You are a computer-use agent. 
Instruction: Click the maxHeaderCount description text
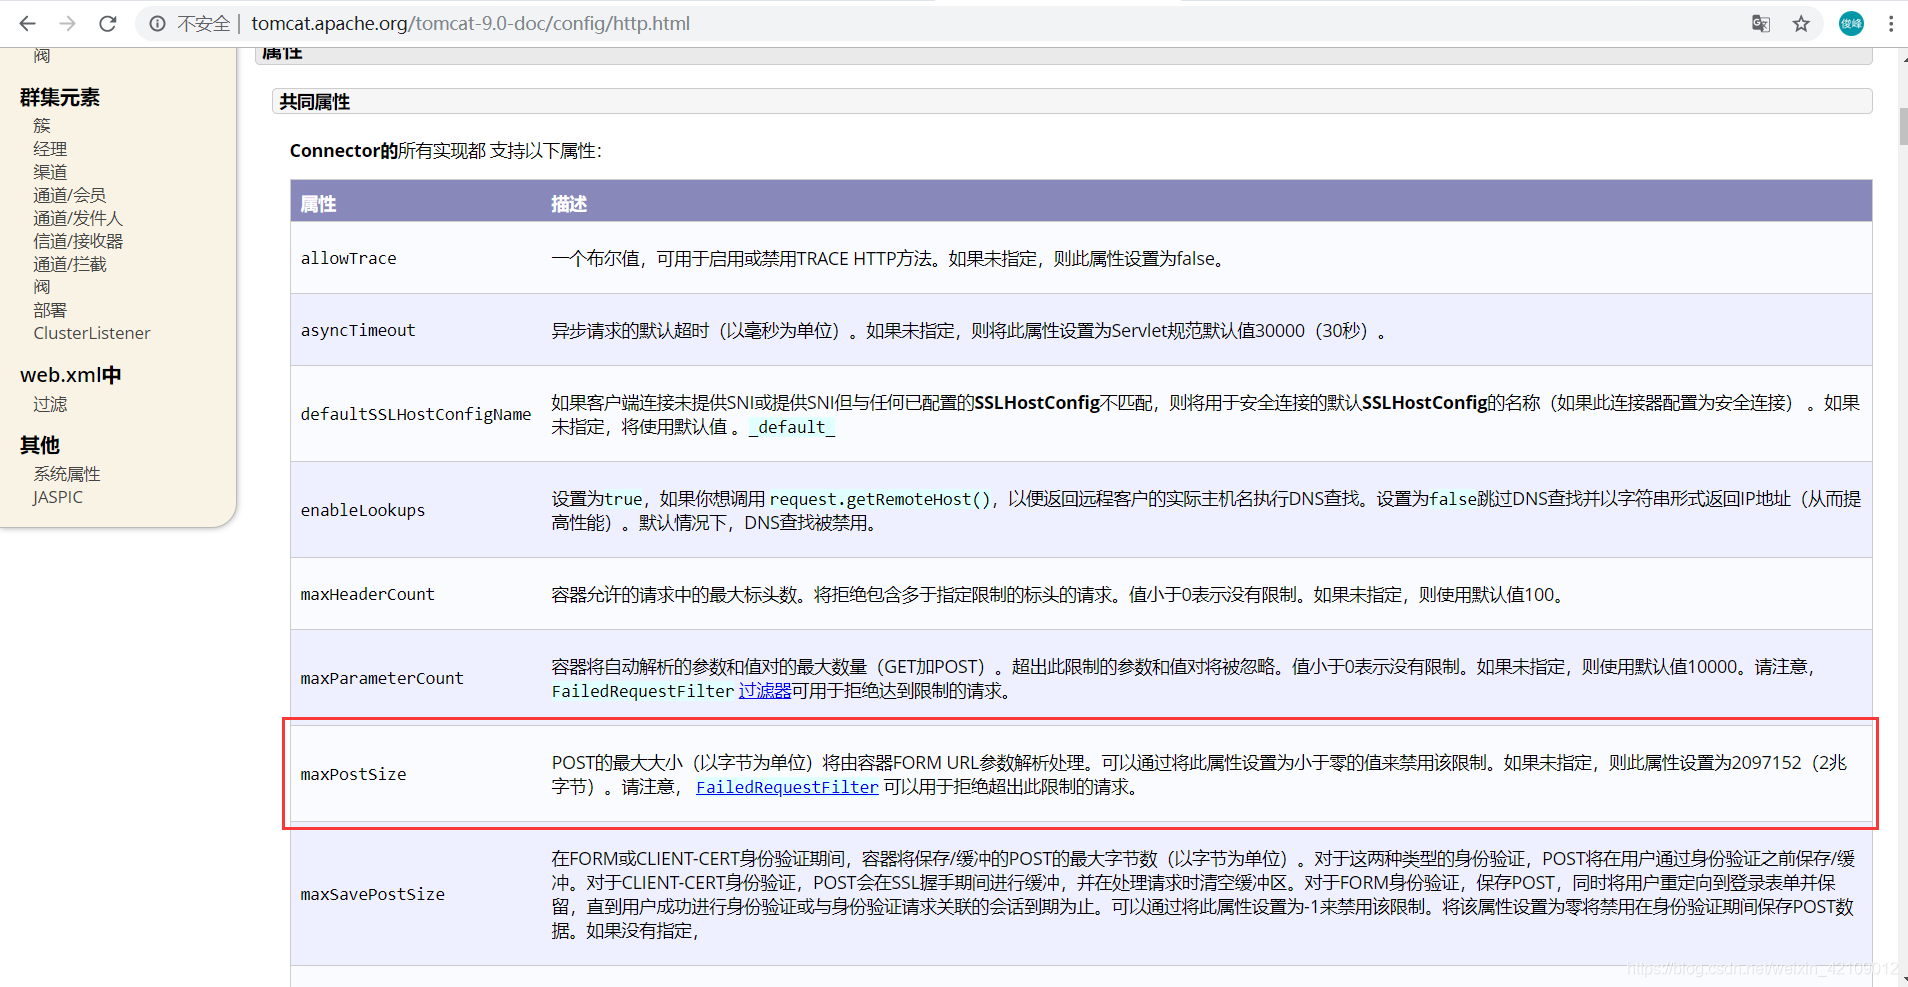[1059, 595]
